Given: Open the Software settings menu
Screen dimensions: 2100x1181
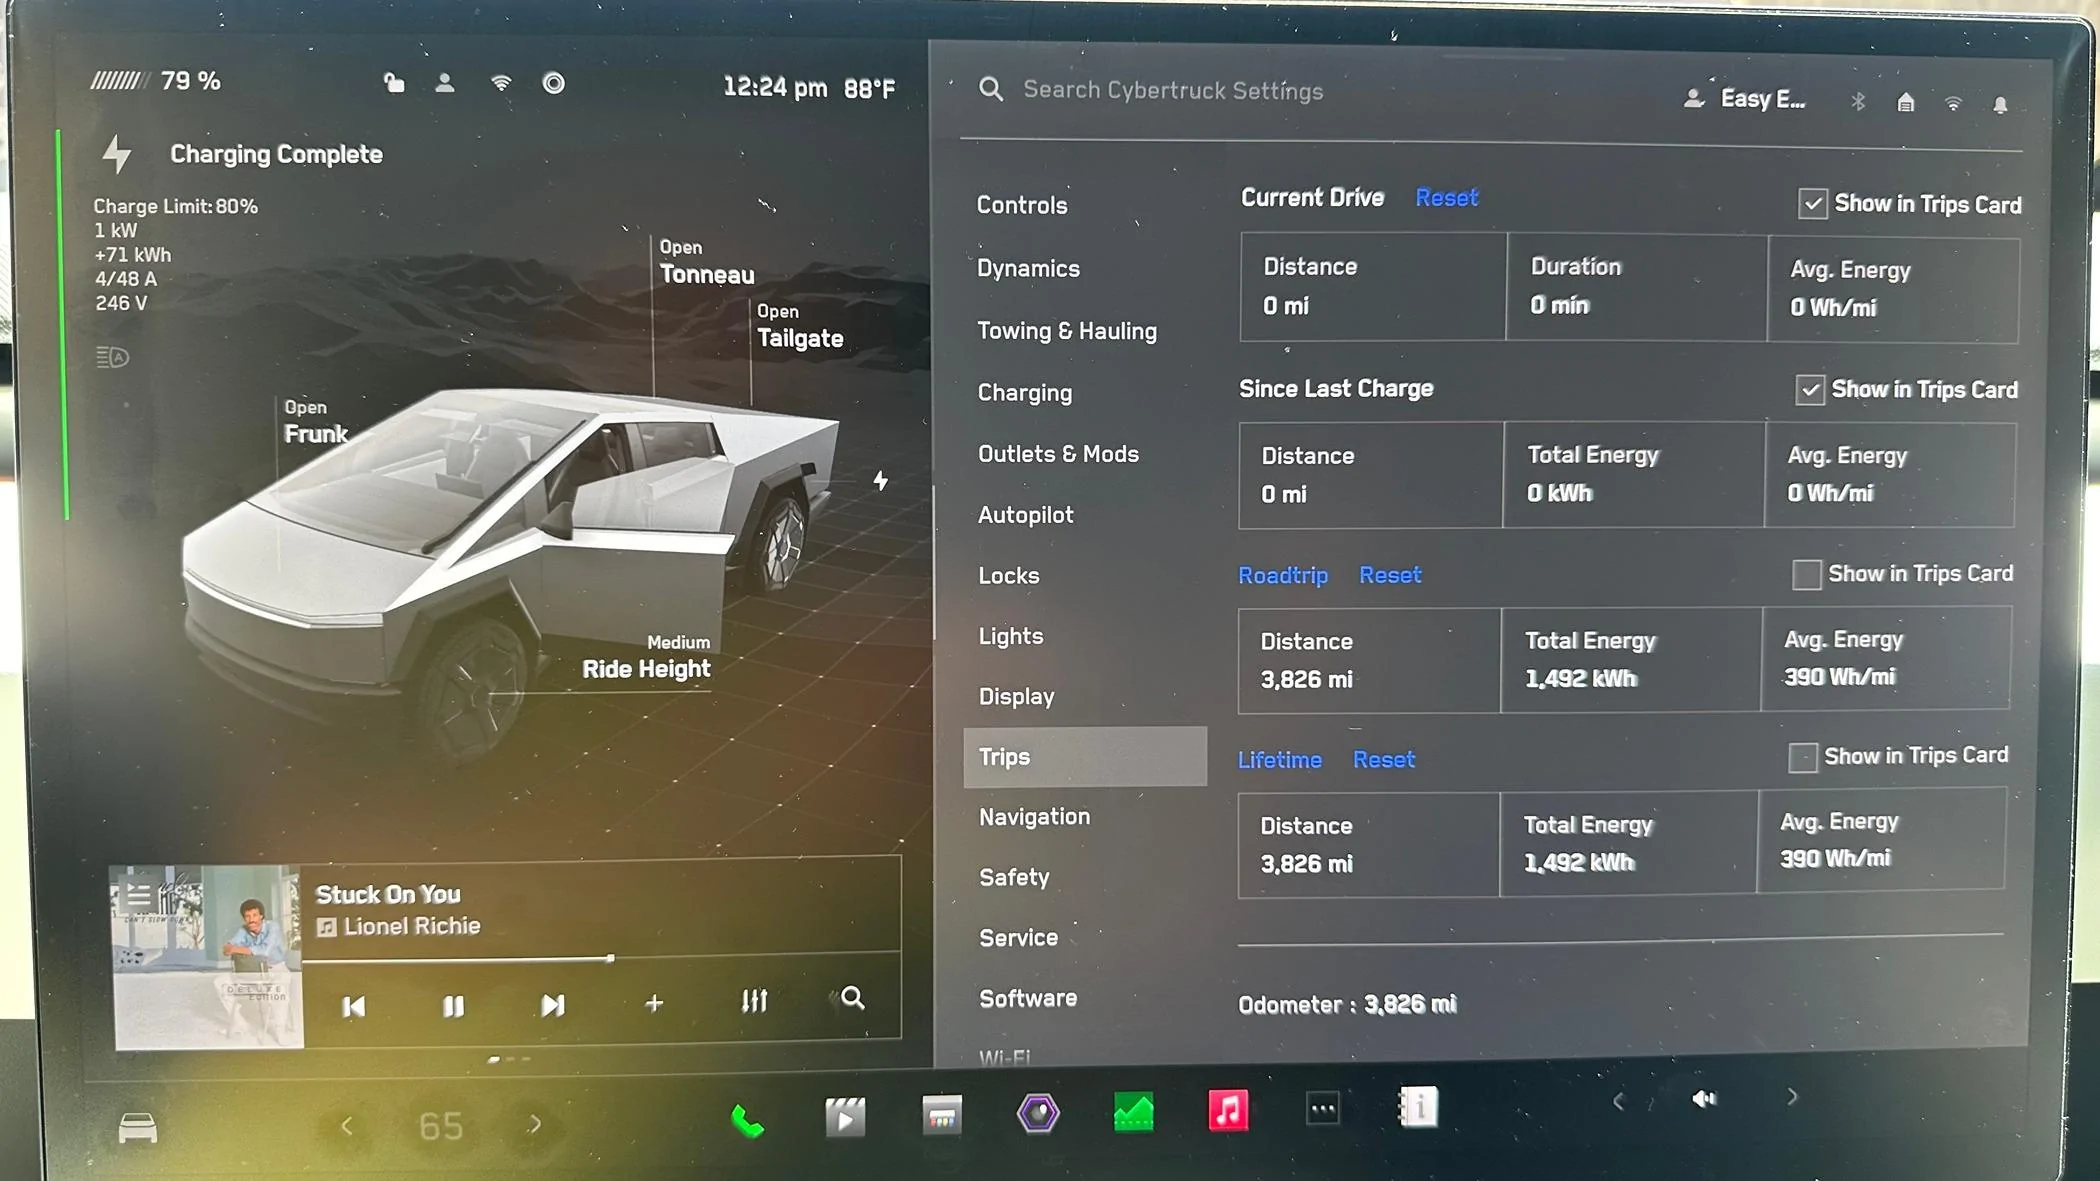Looking at the screenshot, I should (1028, 998).
